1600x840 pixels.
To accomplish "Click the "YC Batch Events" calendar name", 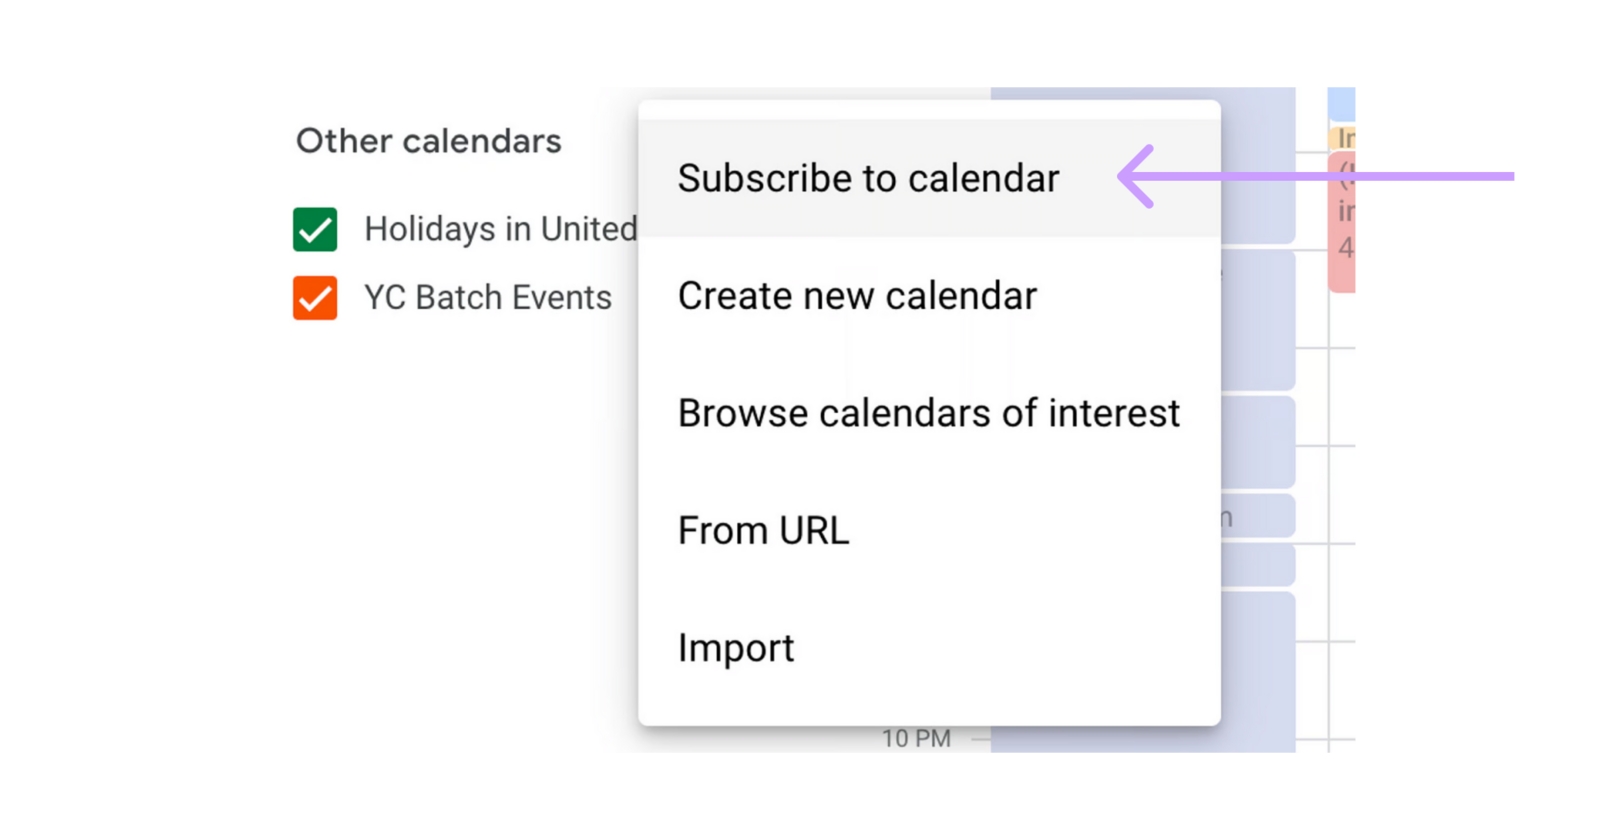I will coord(487,298).
